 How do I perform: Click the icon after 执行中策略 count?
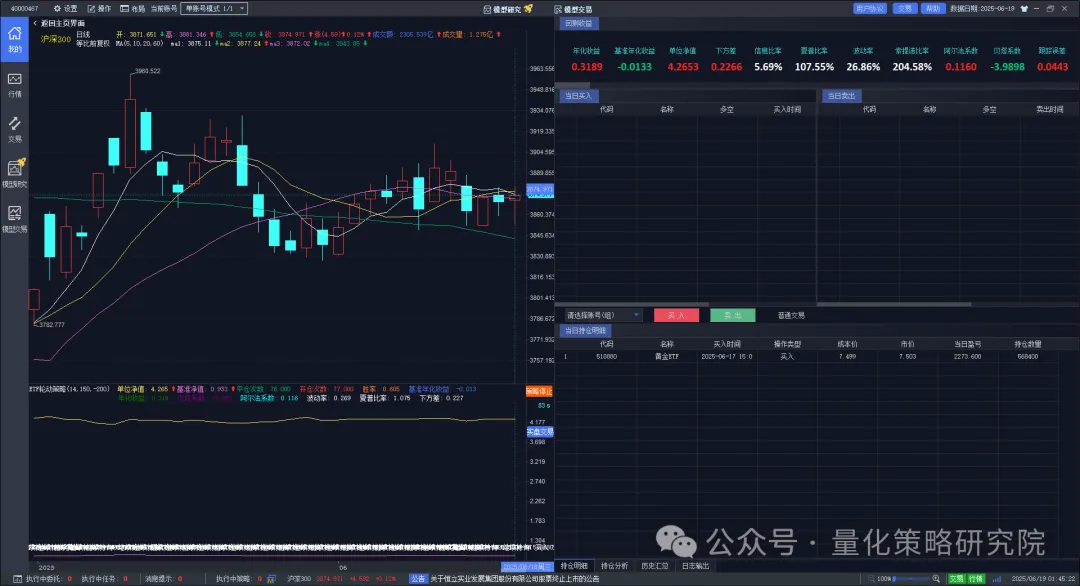pos(271,579)
